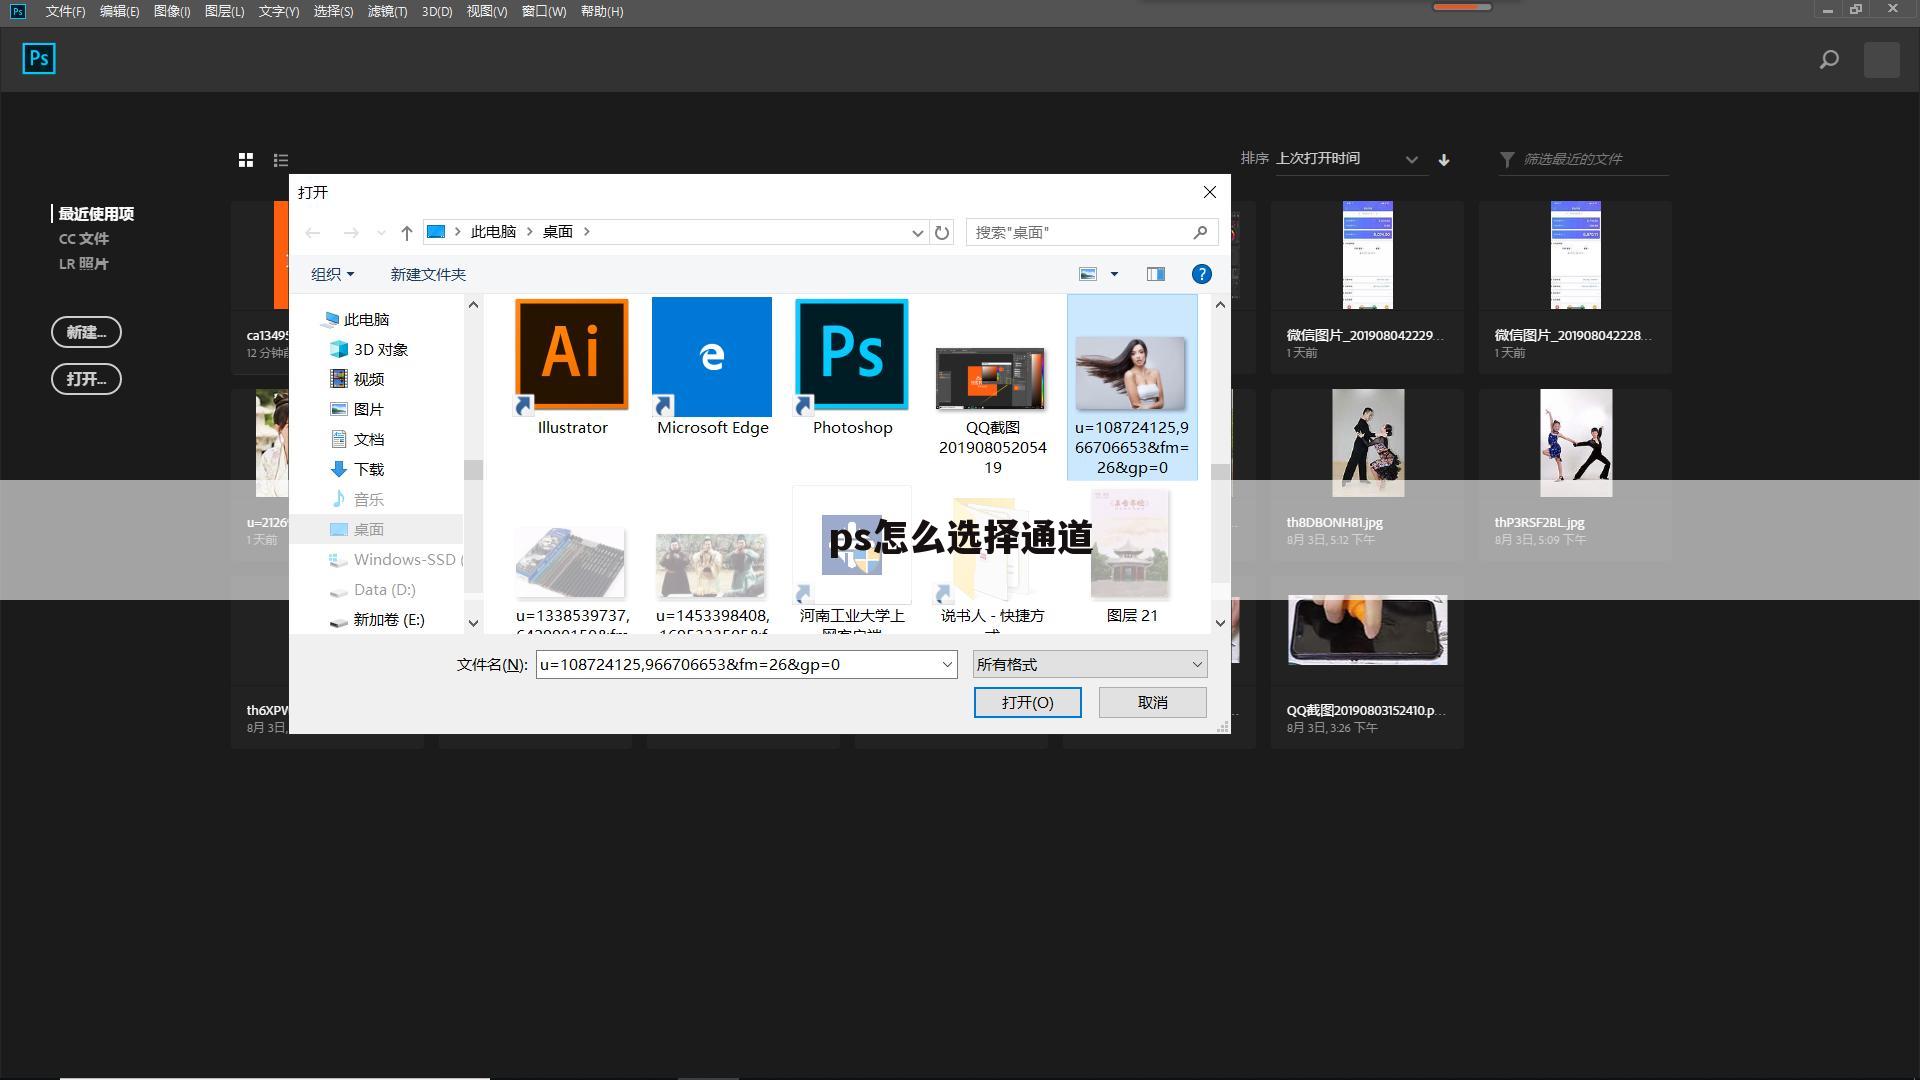The image size is (1920, 1080).
Task: Open the recent locations dropdown arrow
Action: pos(381,232)
